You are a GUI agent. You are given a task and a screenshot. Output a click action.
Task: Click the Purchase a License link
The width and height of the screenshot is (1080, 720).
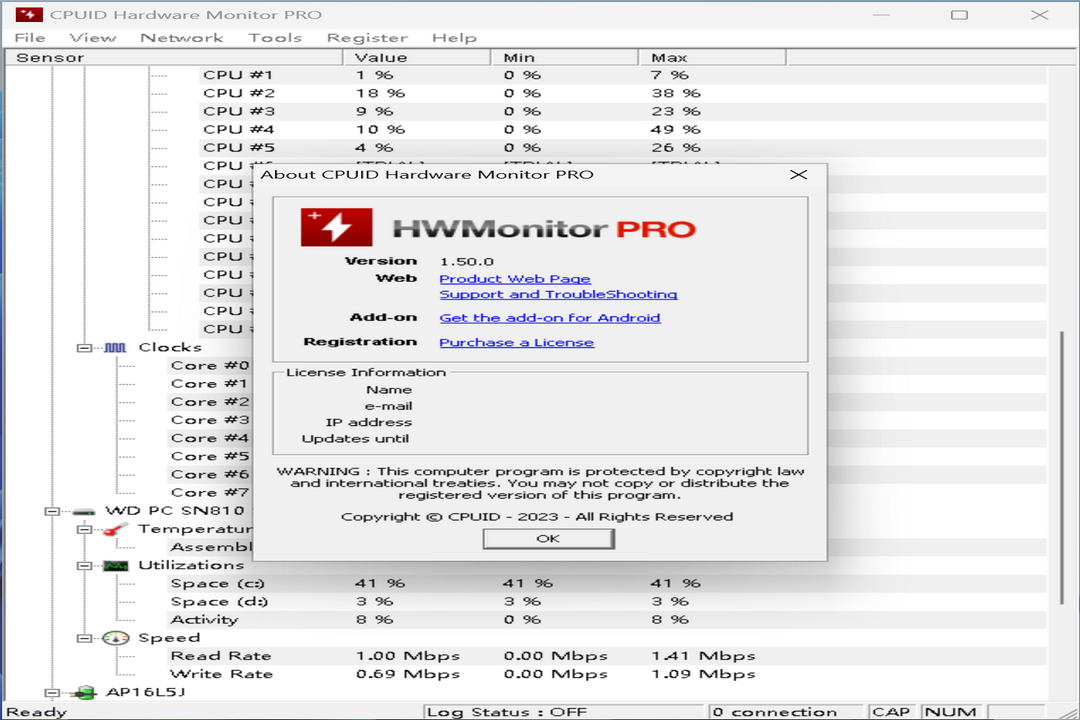pos(516,342)
